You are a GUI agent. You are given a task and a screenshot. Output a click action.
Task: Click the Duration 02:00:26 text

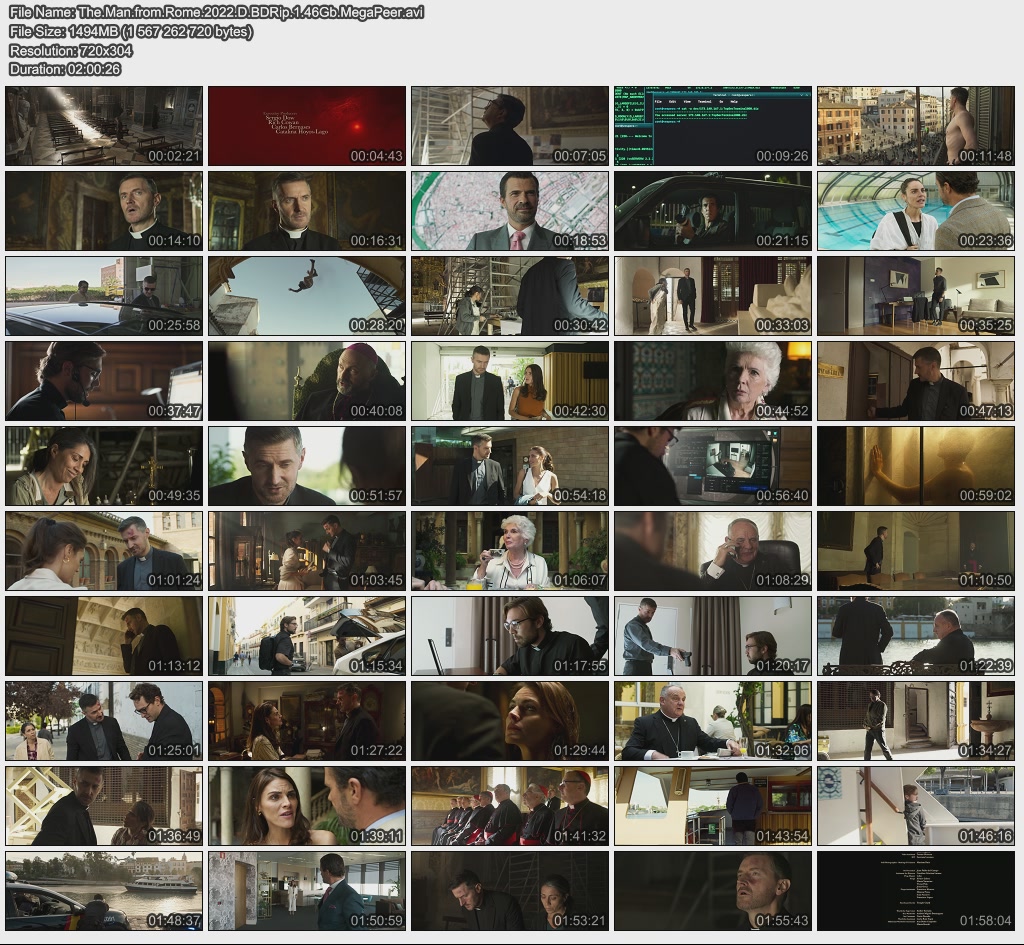pyautogui.click(x=65, y=69)
